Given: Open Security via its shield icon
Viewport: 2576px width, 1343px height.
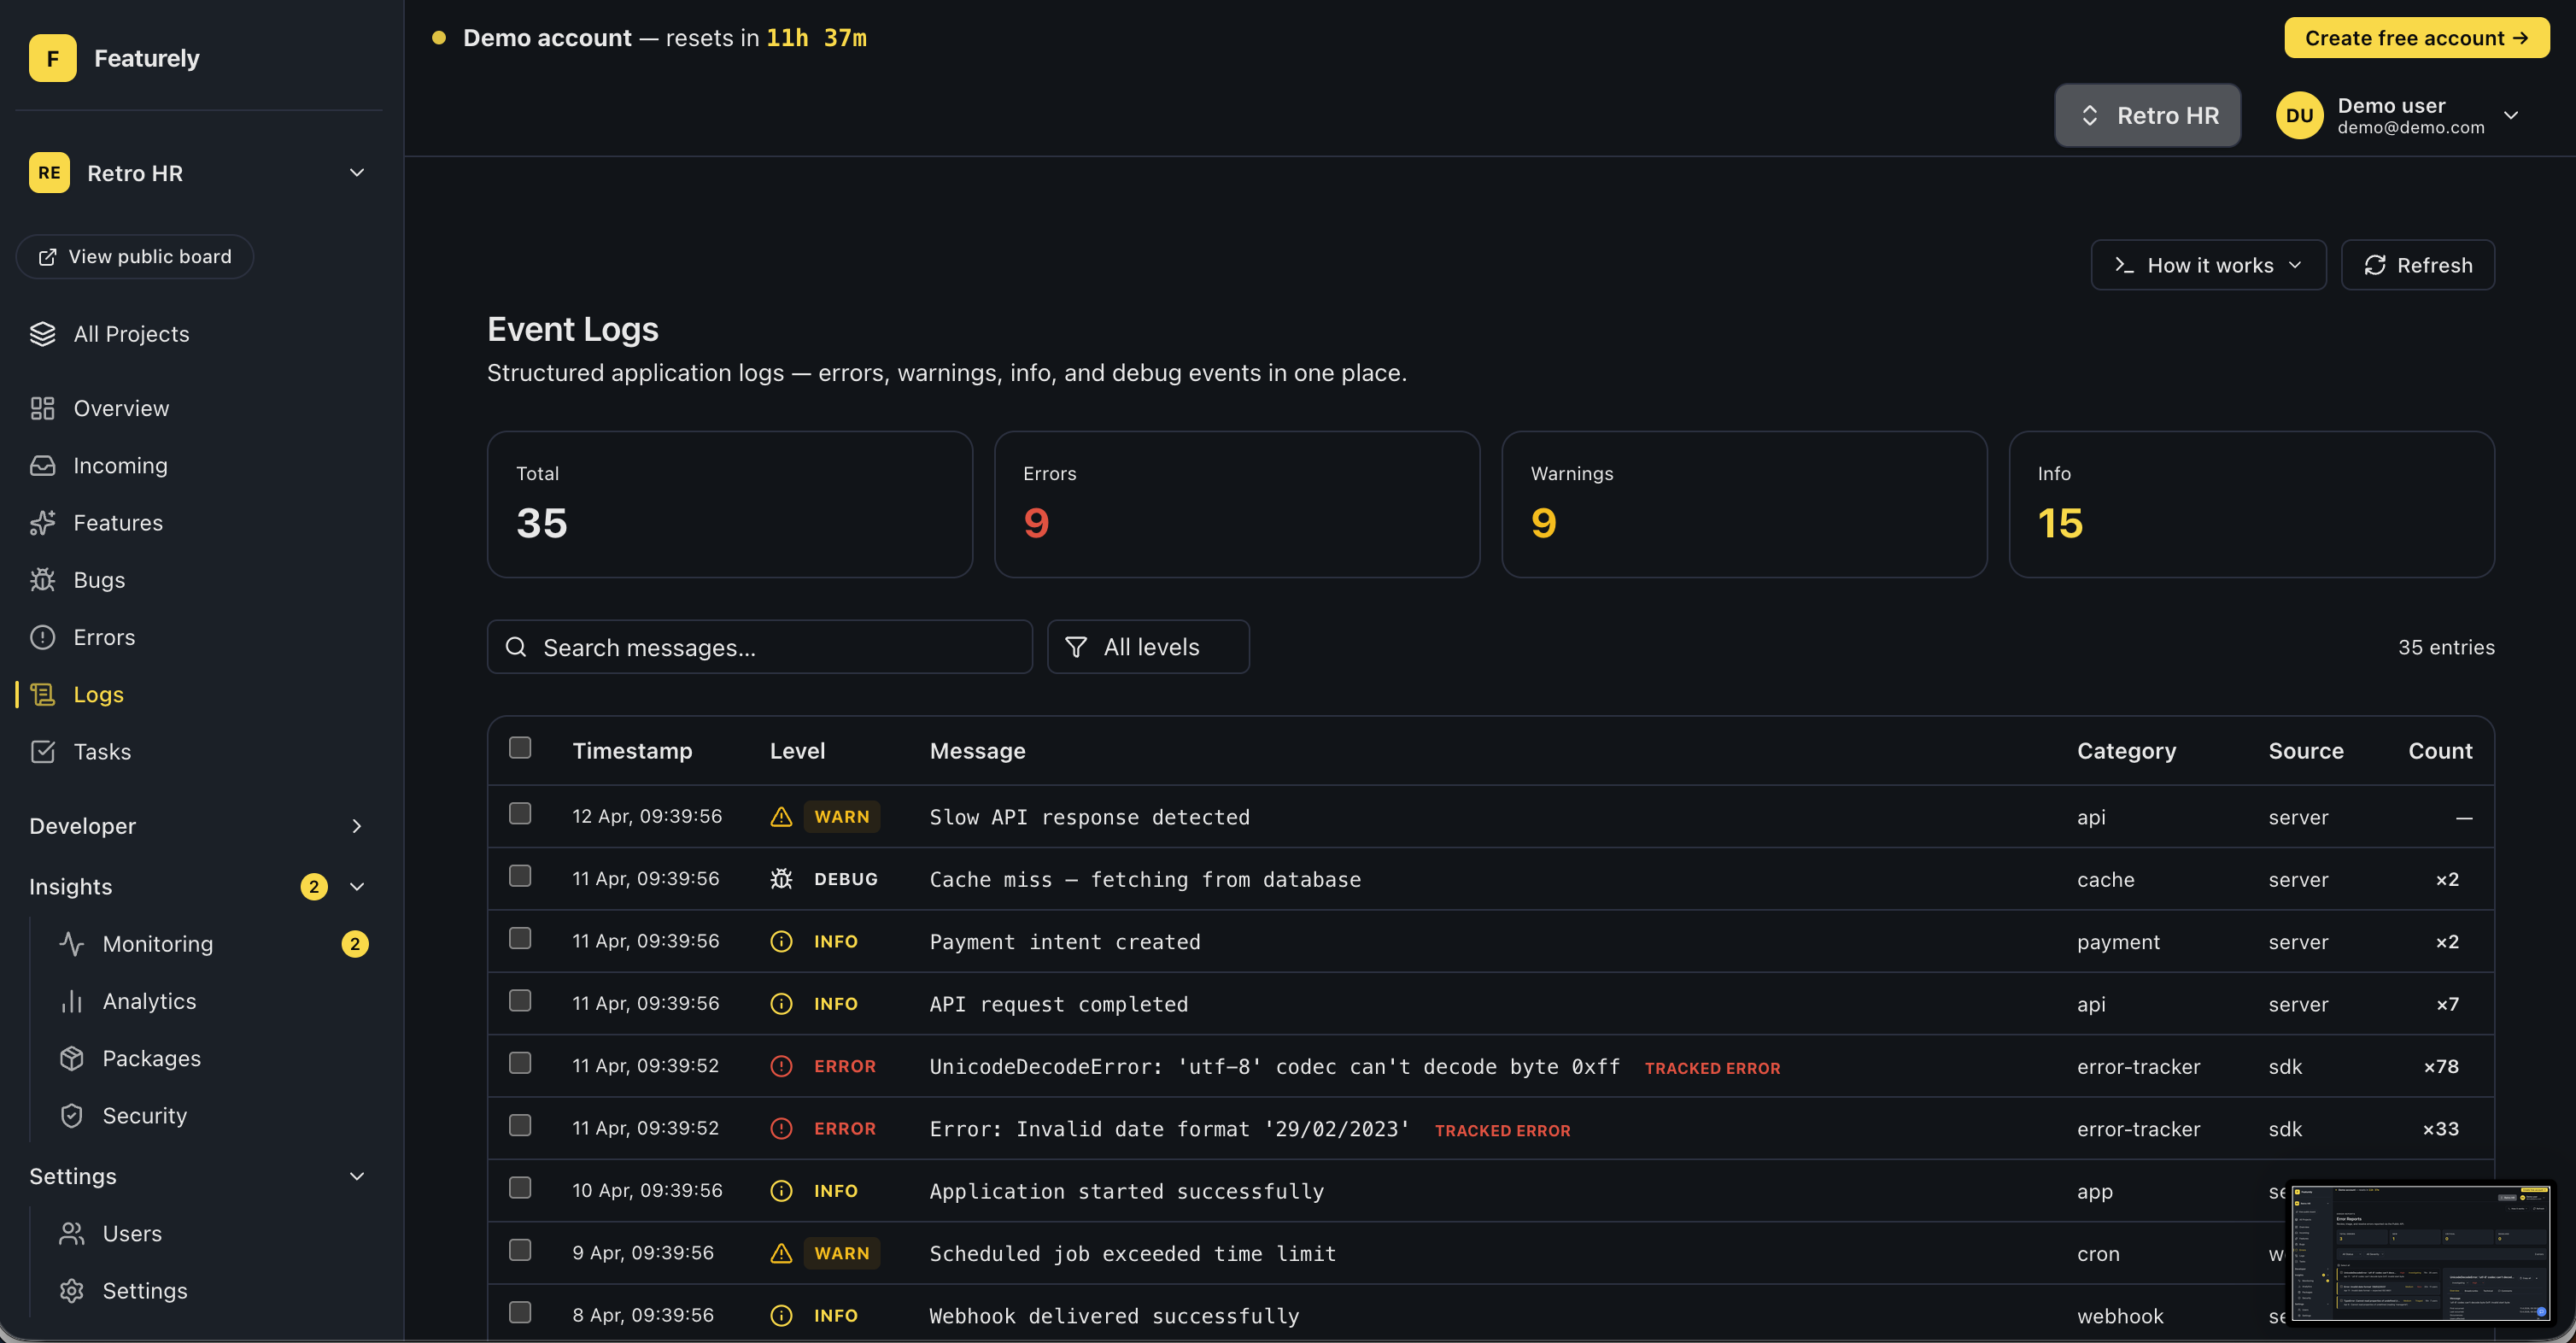Looking at the screenshot, I should 71,1116.
